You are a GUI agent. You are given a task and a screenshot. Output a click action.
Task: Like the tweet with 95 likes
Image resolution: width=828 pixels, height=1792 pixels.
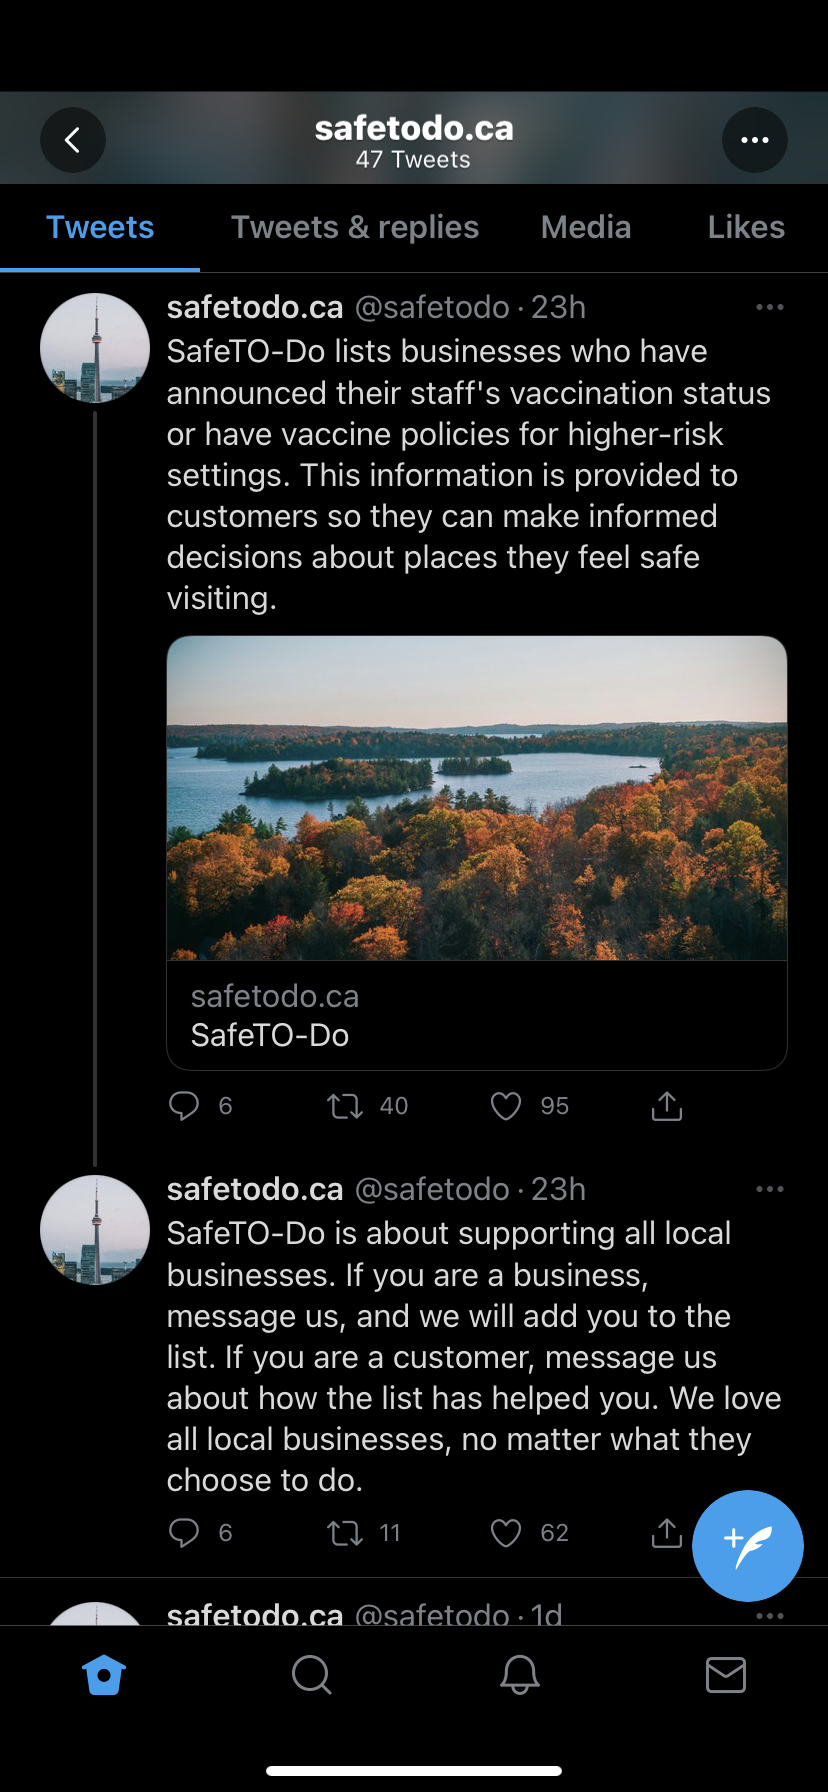coord(506,1106)
